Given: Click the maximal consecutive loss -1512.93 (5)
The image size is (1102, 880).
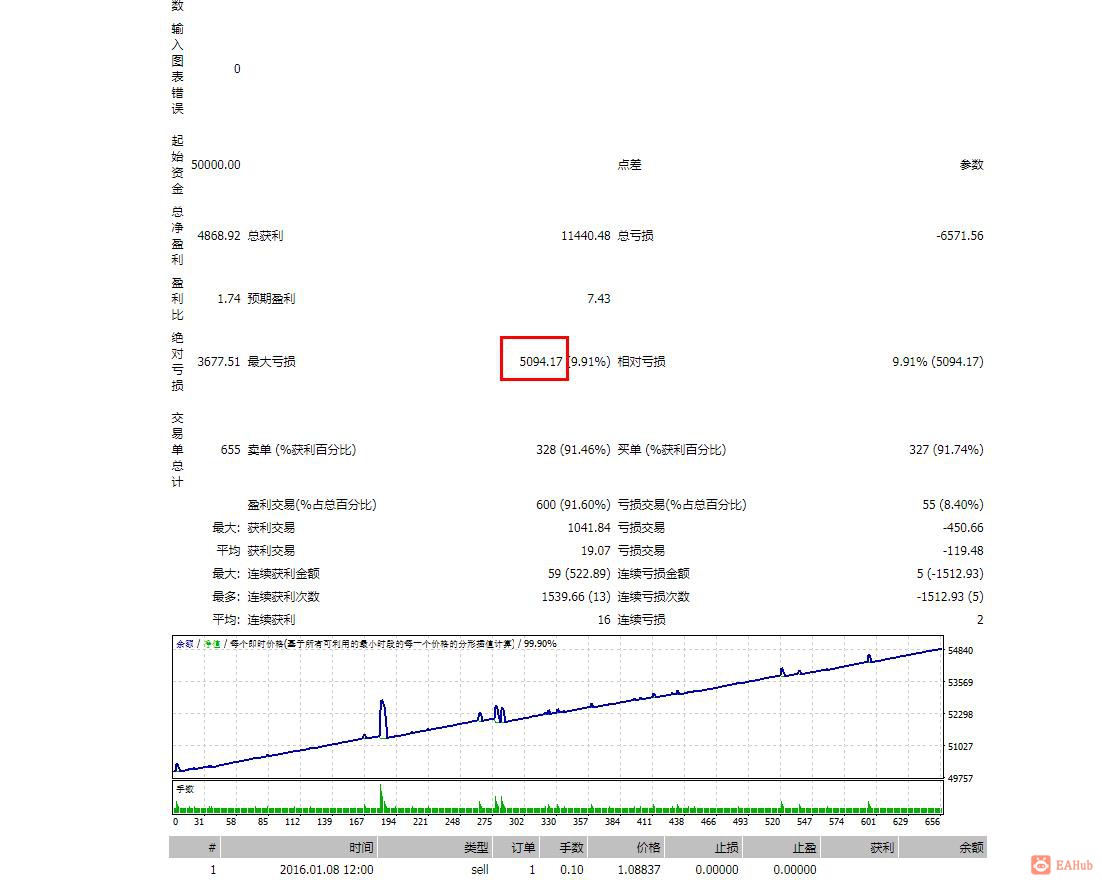Looking at the screenshot, I should [x=949, y=597].
